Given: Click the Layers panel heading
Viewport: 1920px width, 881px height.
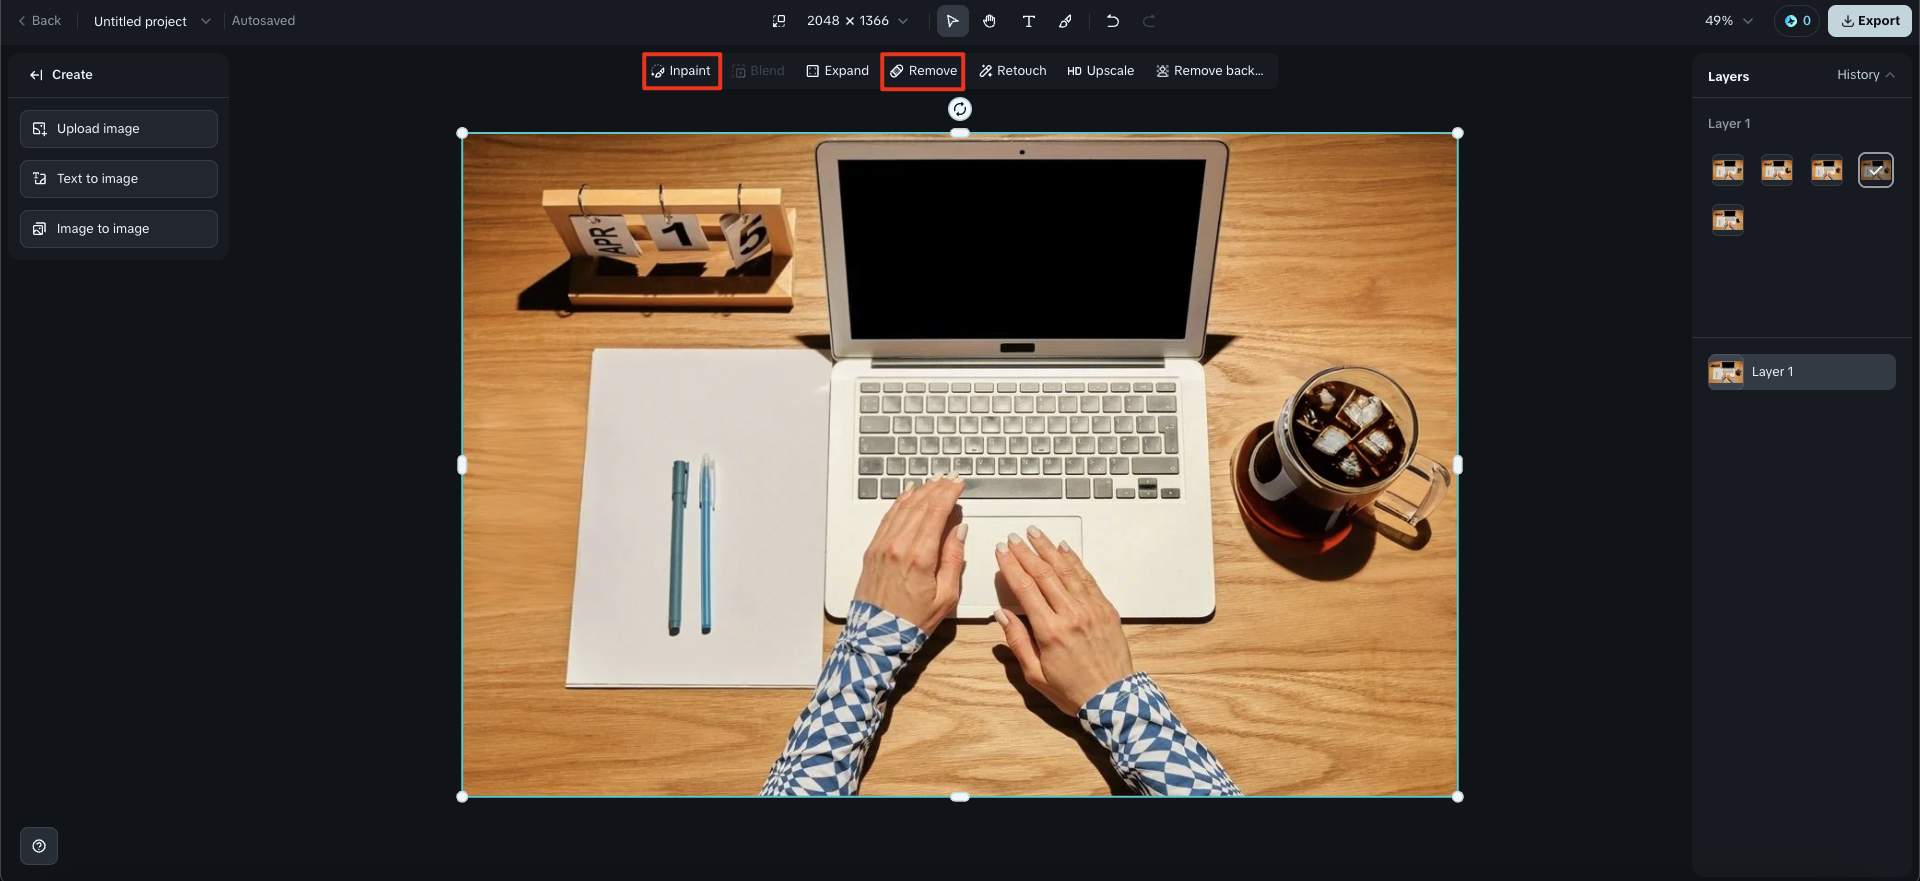Looking at the screenshot, I should tap(1728, 76).
